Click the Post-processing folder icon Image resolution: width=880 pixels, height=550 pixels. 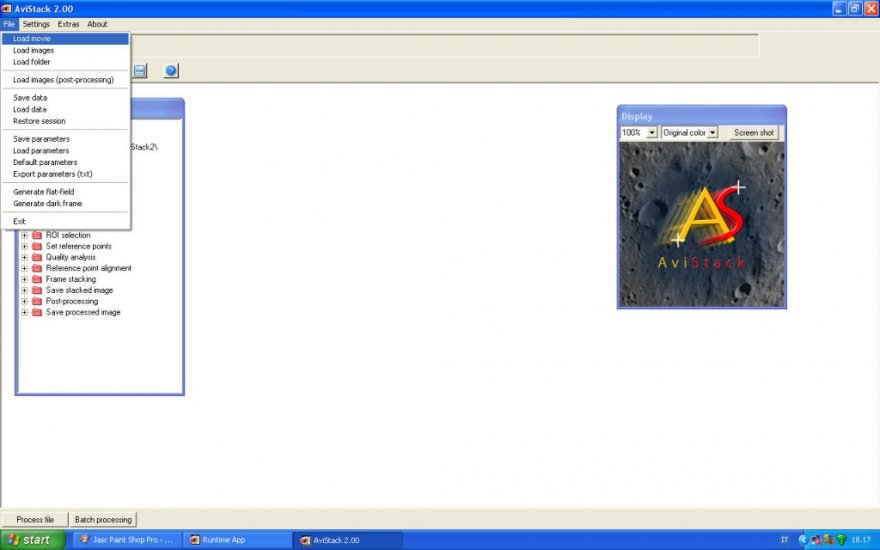point(37,301)
